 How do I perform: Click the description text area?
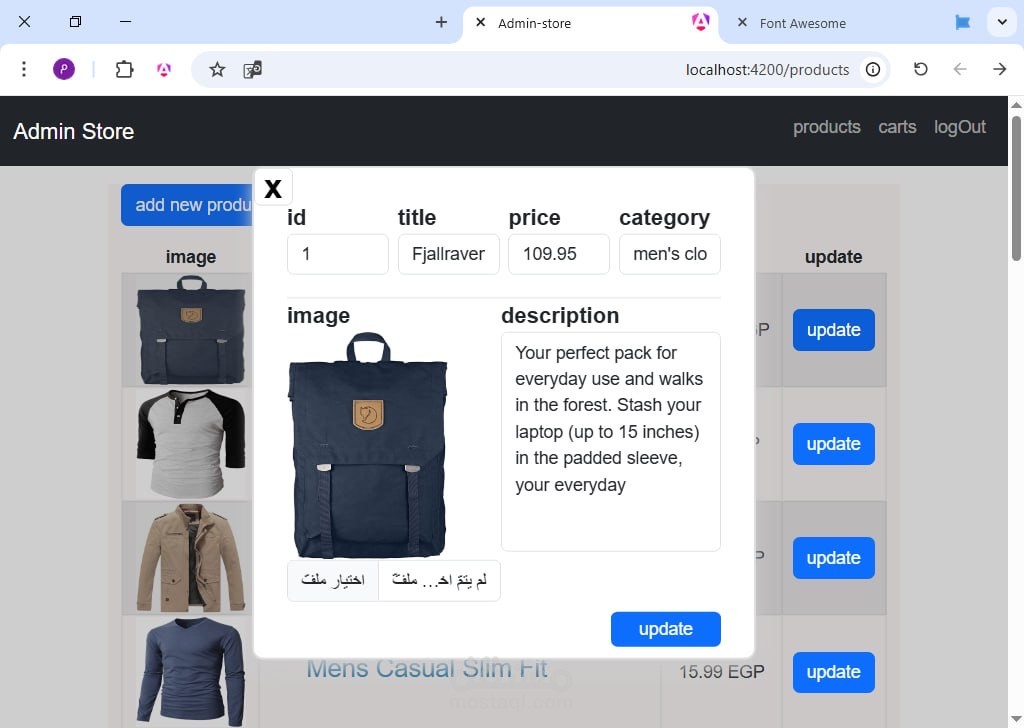coord(611,441)
